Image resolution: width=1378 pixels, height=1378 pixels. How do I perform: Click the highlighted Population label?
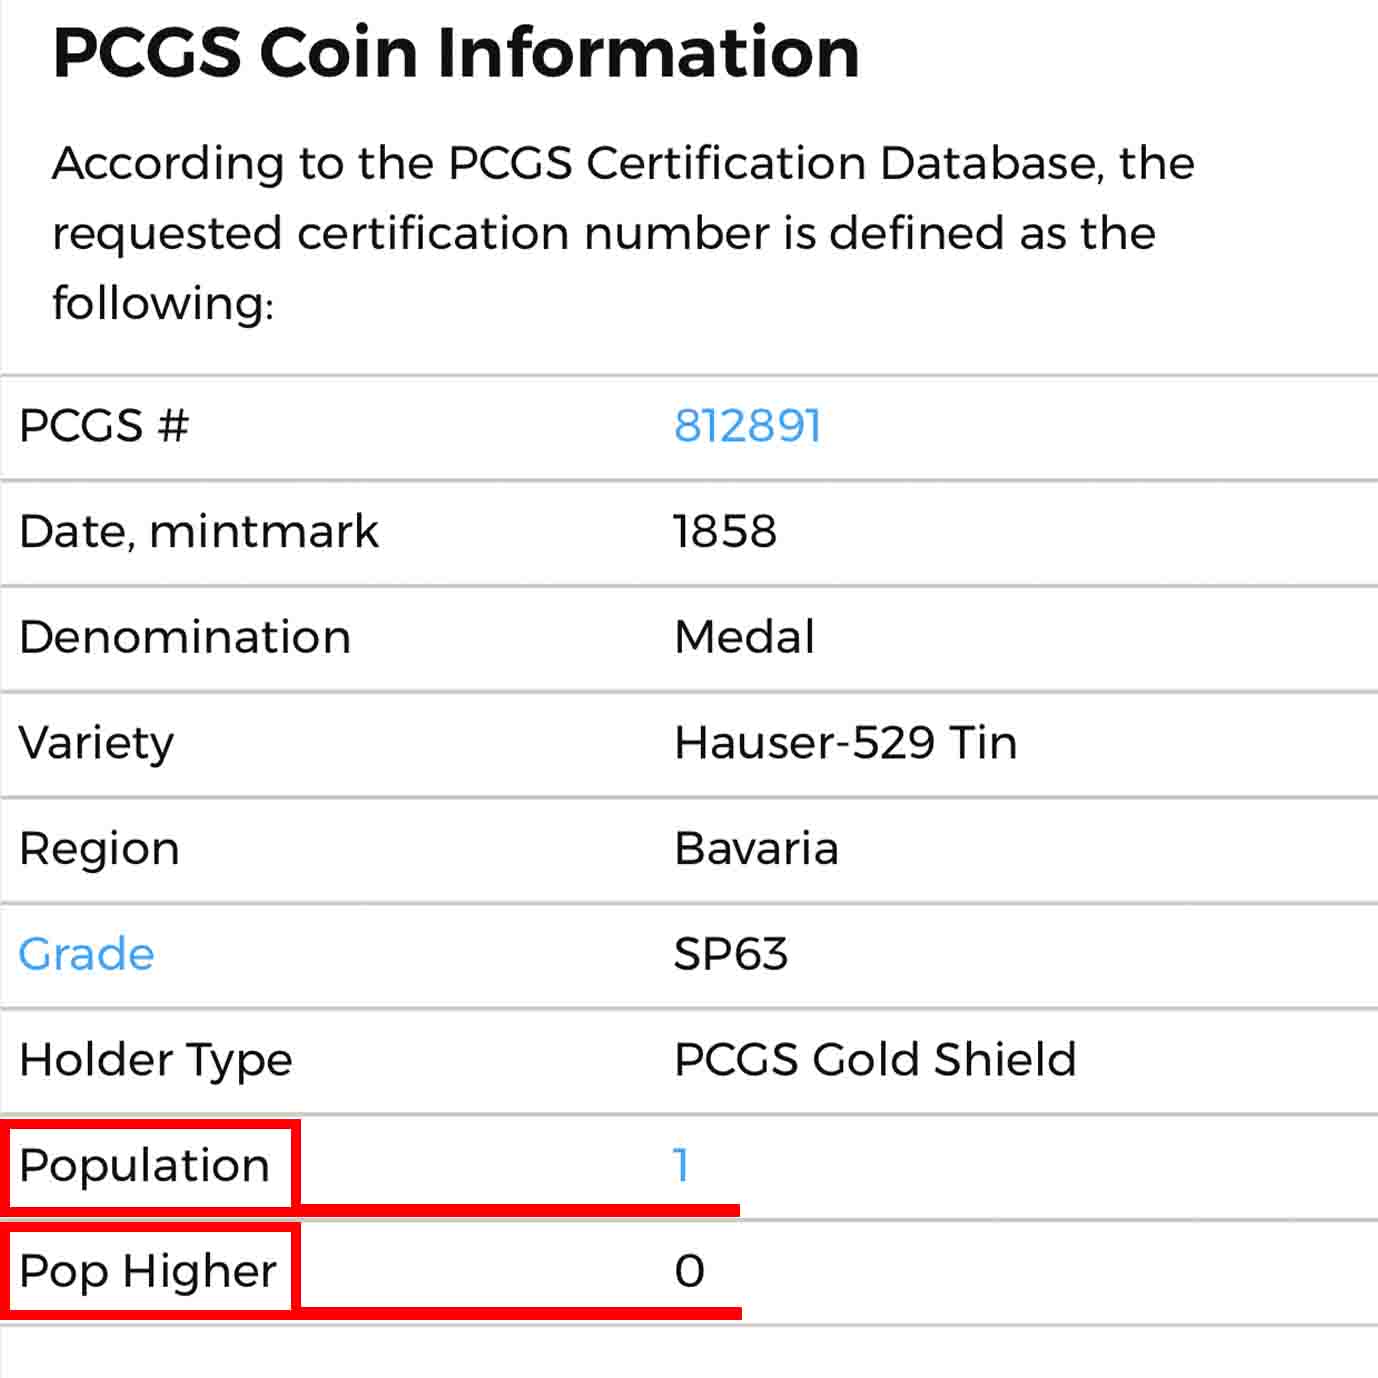(x=145, y=1165)
